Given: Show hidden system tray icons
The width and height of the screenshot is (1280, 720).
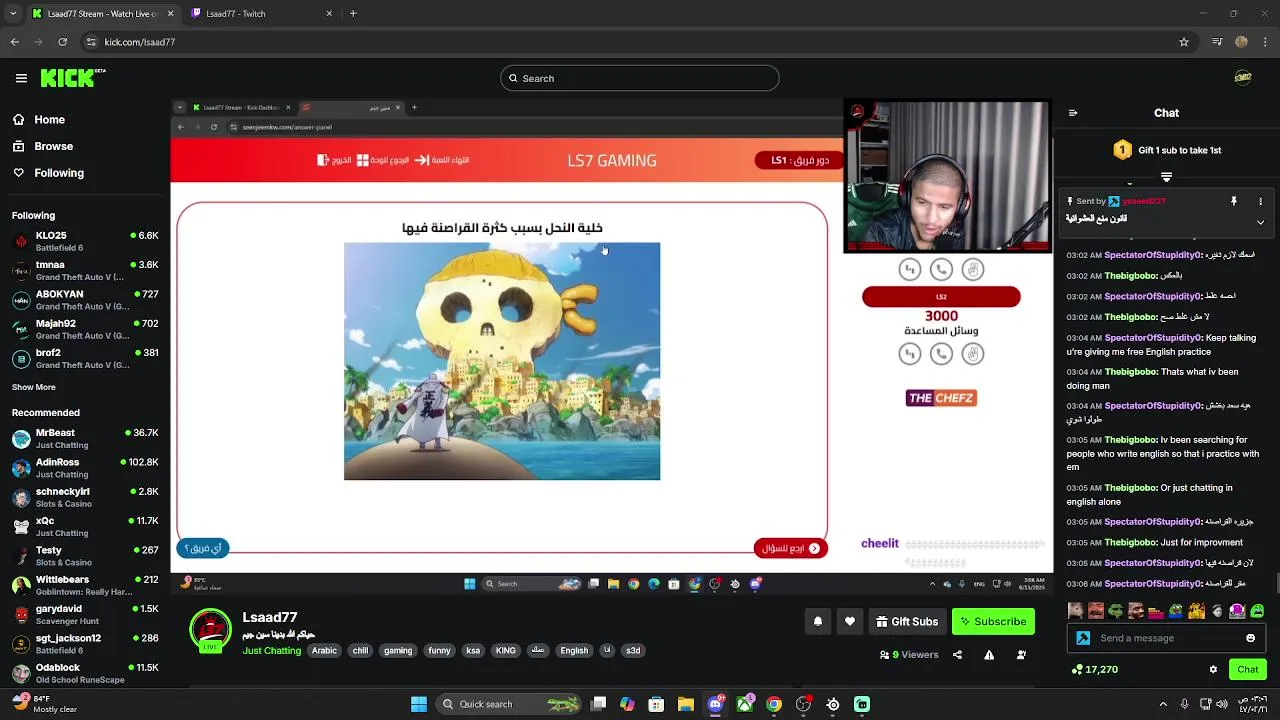Looking at the screenshot, I should point(1163,704).
